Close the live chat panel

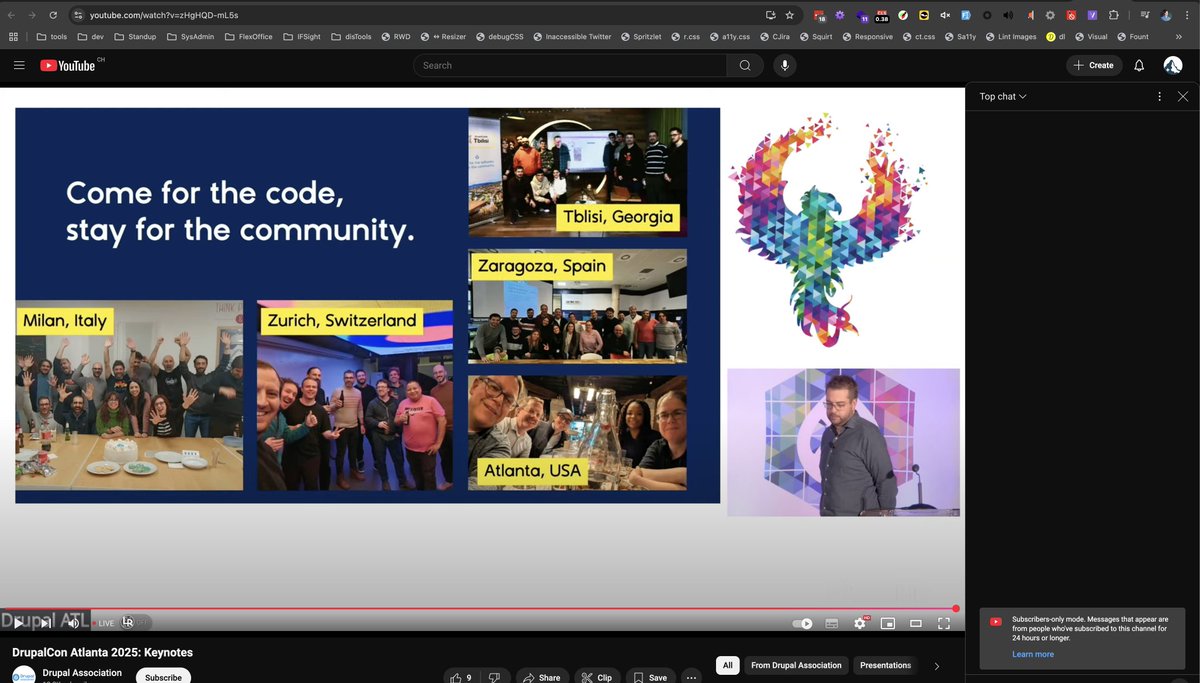(1183, 96)
